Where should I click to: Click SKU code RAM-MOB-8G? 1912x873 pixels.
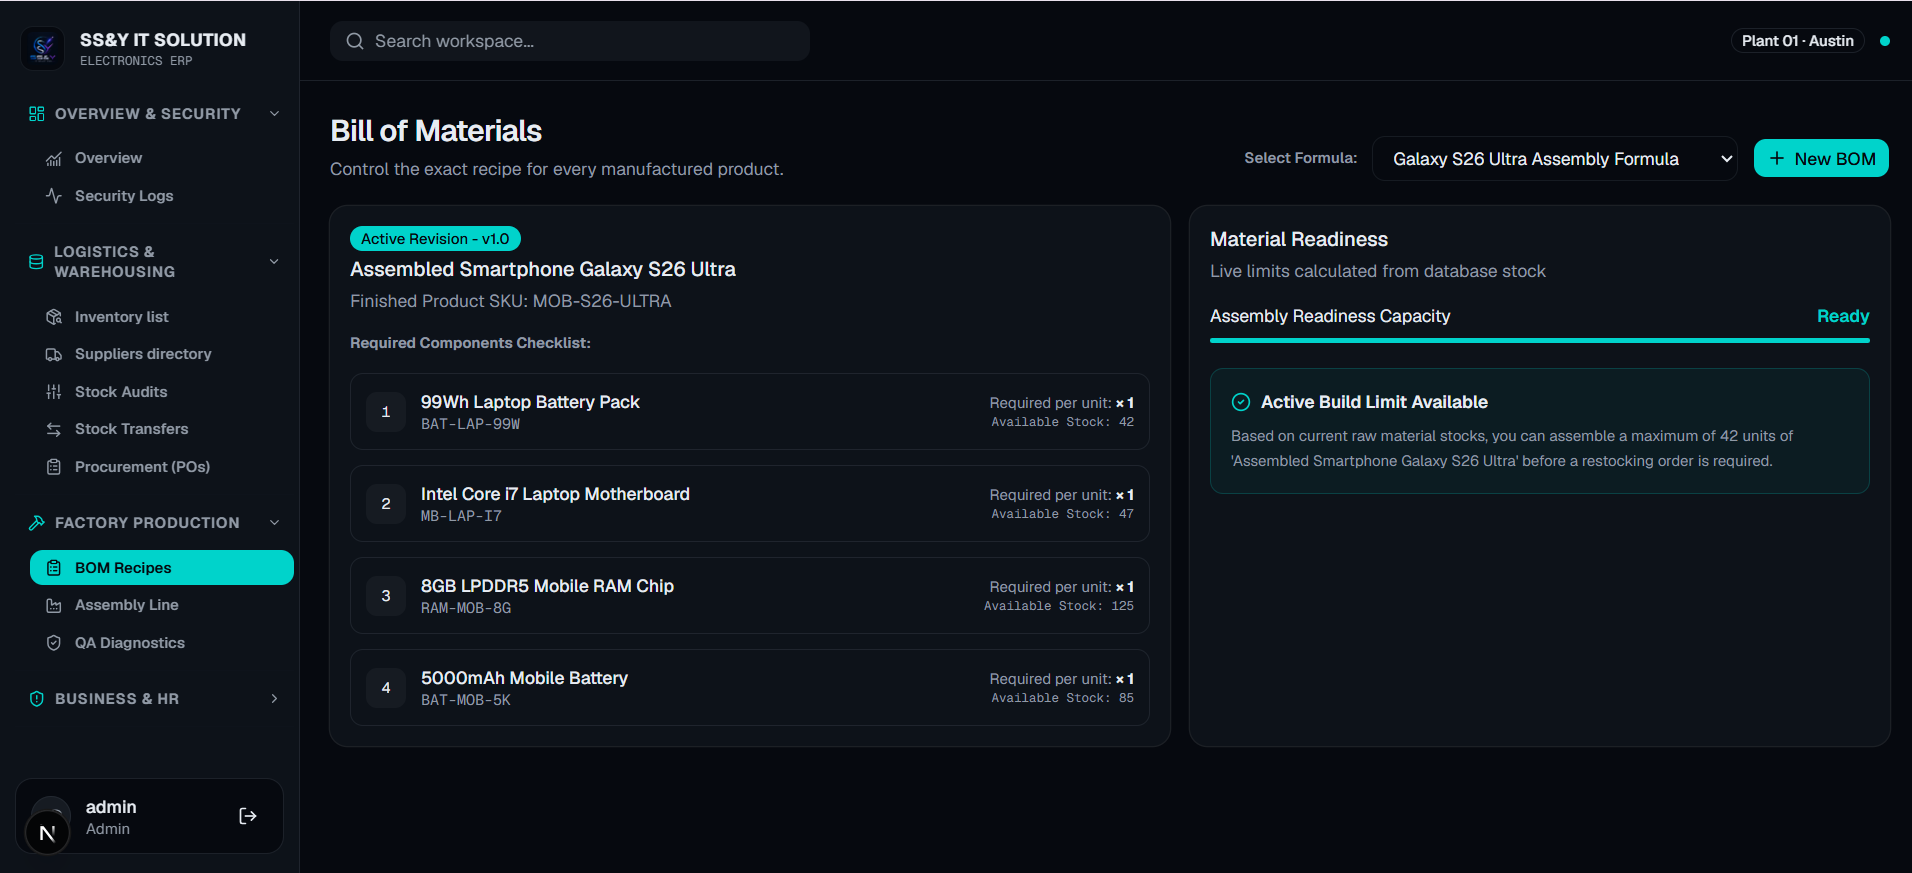tap(466, 608)
